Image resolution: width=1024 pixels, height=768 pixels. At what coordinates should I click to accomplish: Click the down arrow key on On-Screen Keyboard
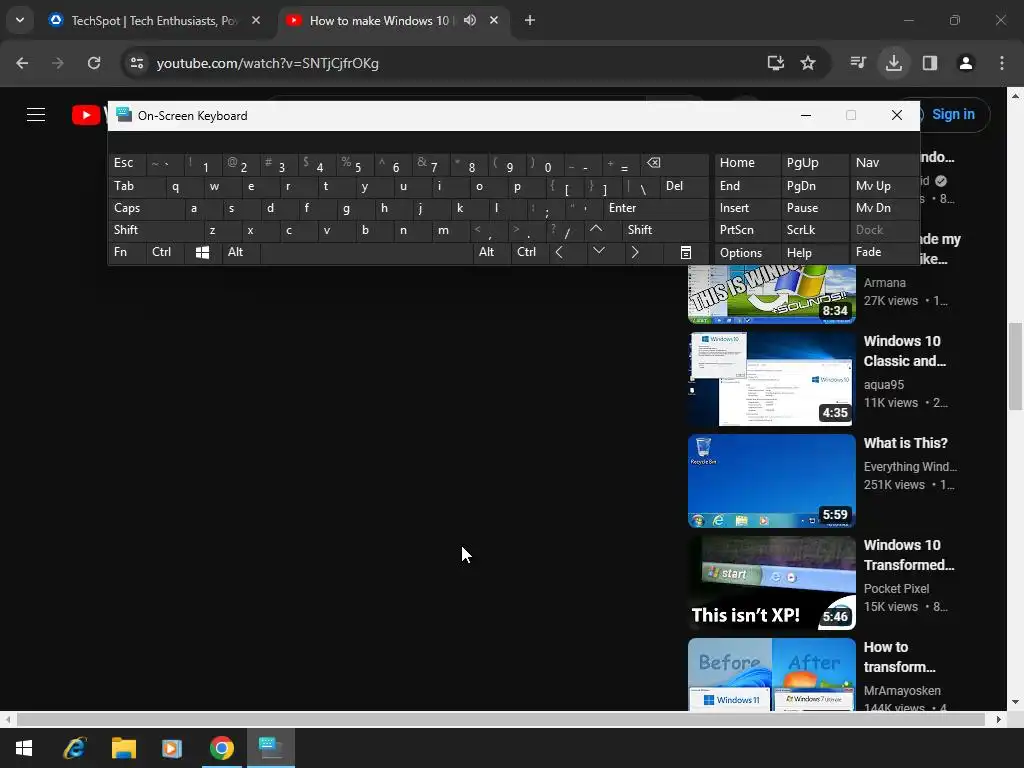(x=598, y=251)
